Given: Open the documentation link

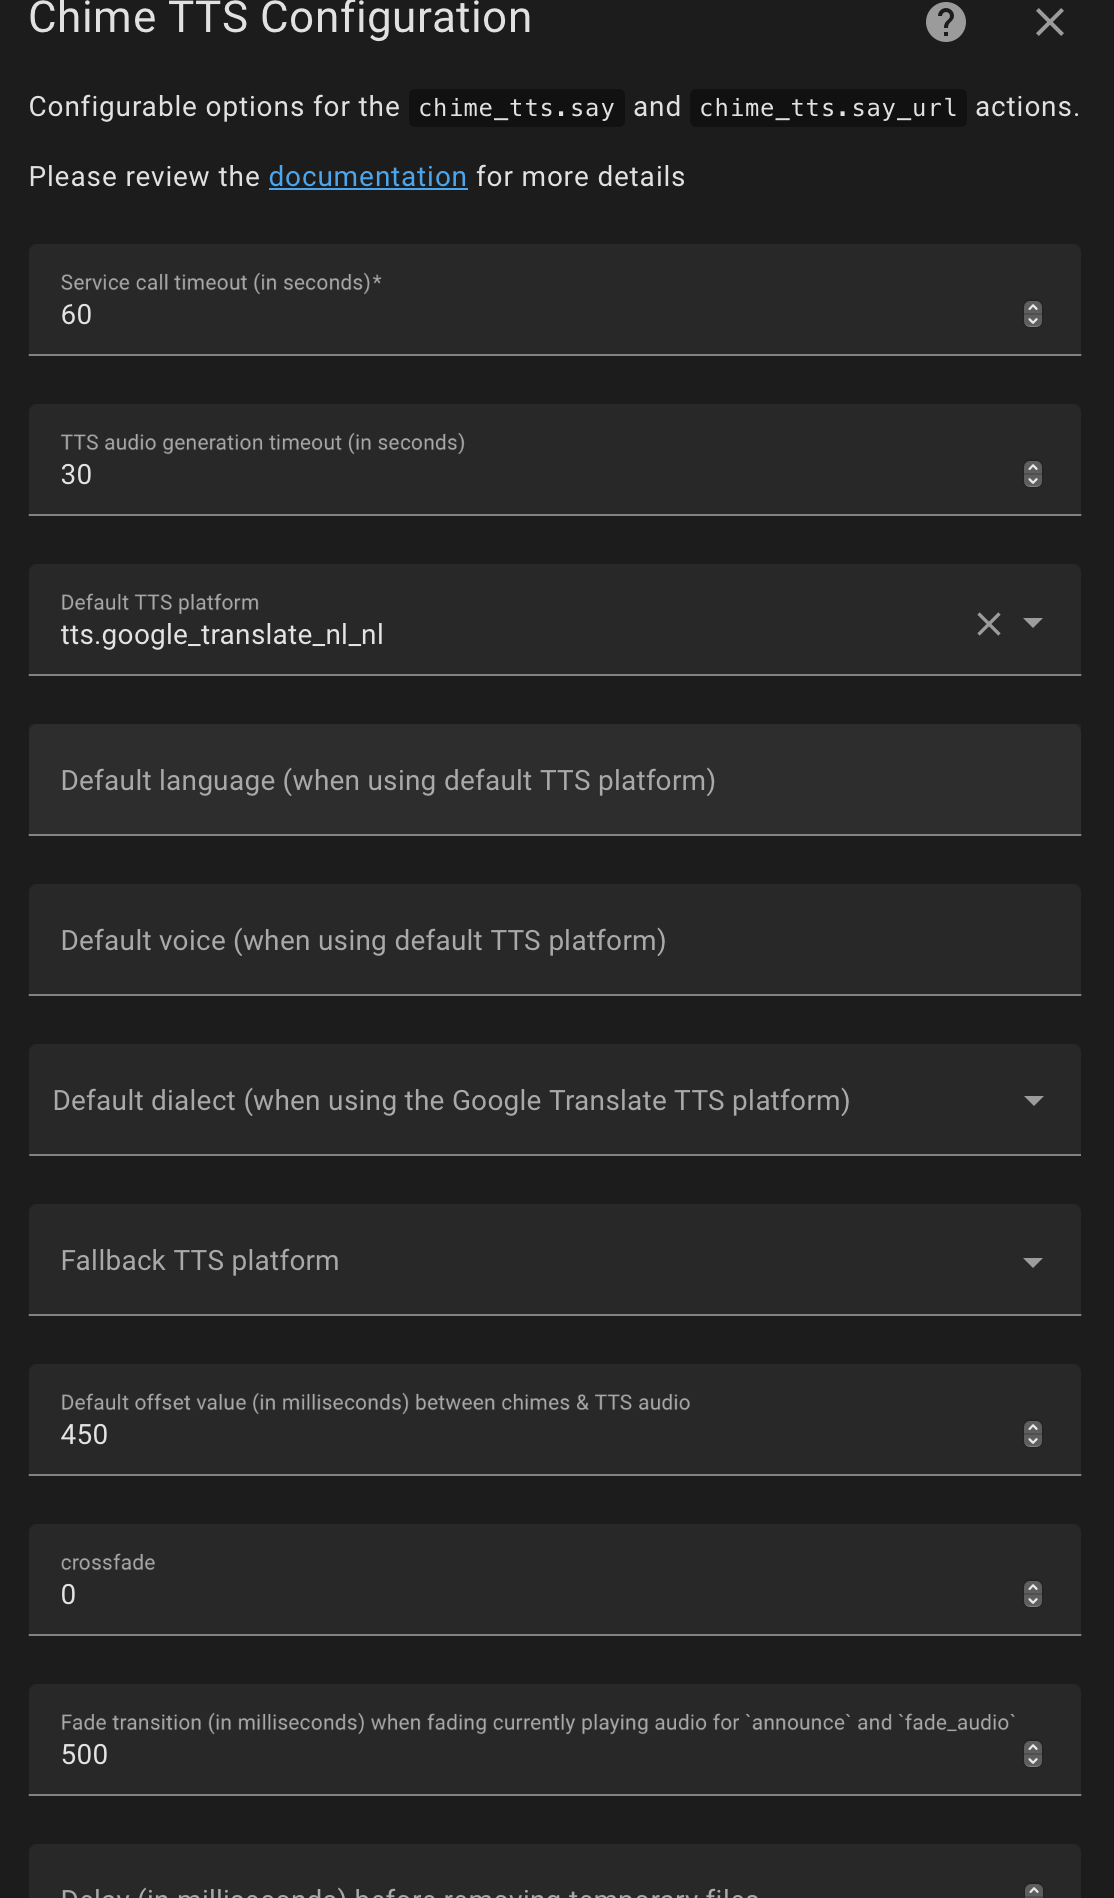Looking at the screenshot, I should 367,177.
